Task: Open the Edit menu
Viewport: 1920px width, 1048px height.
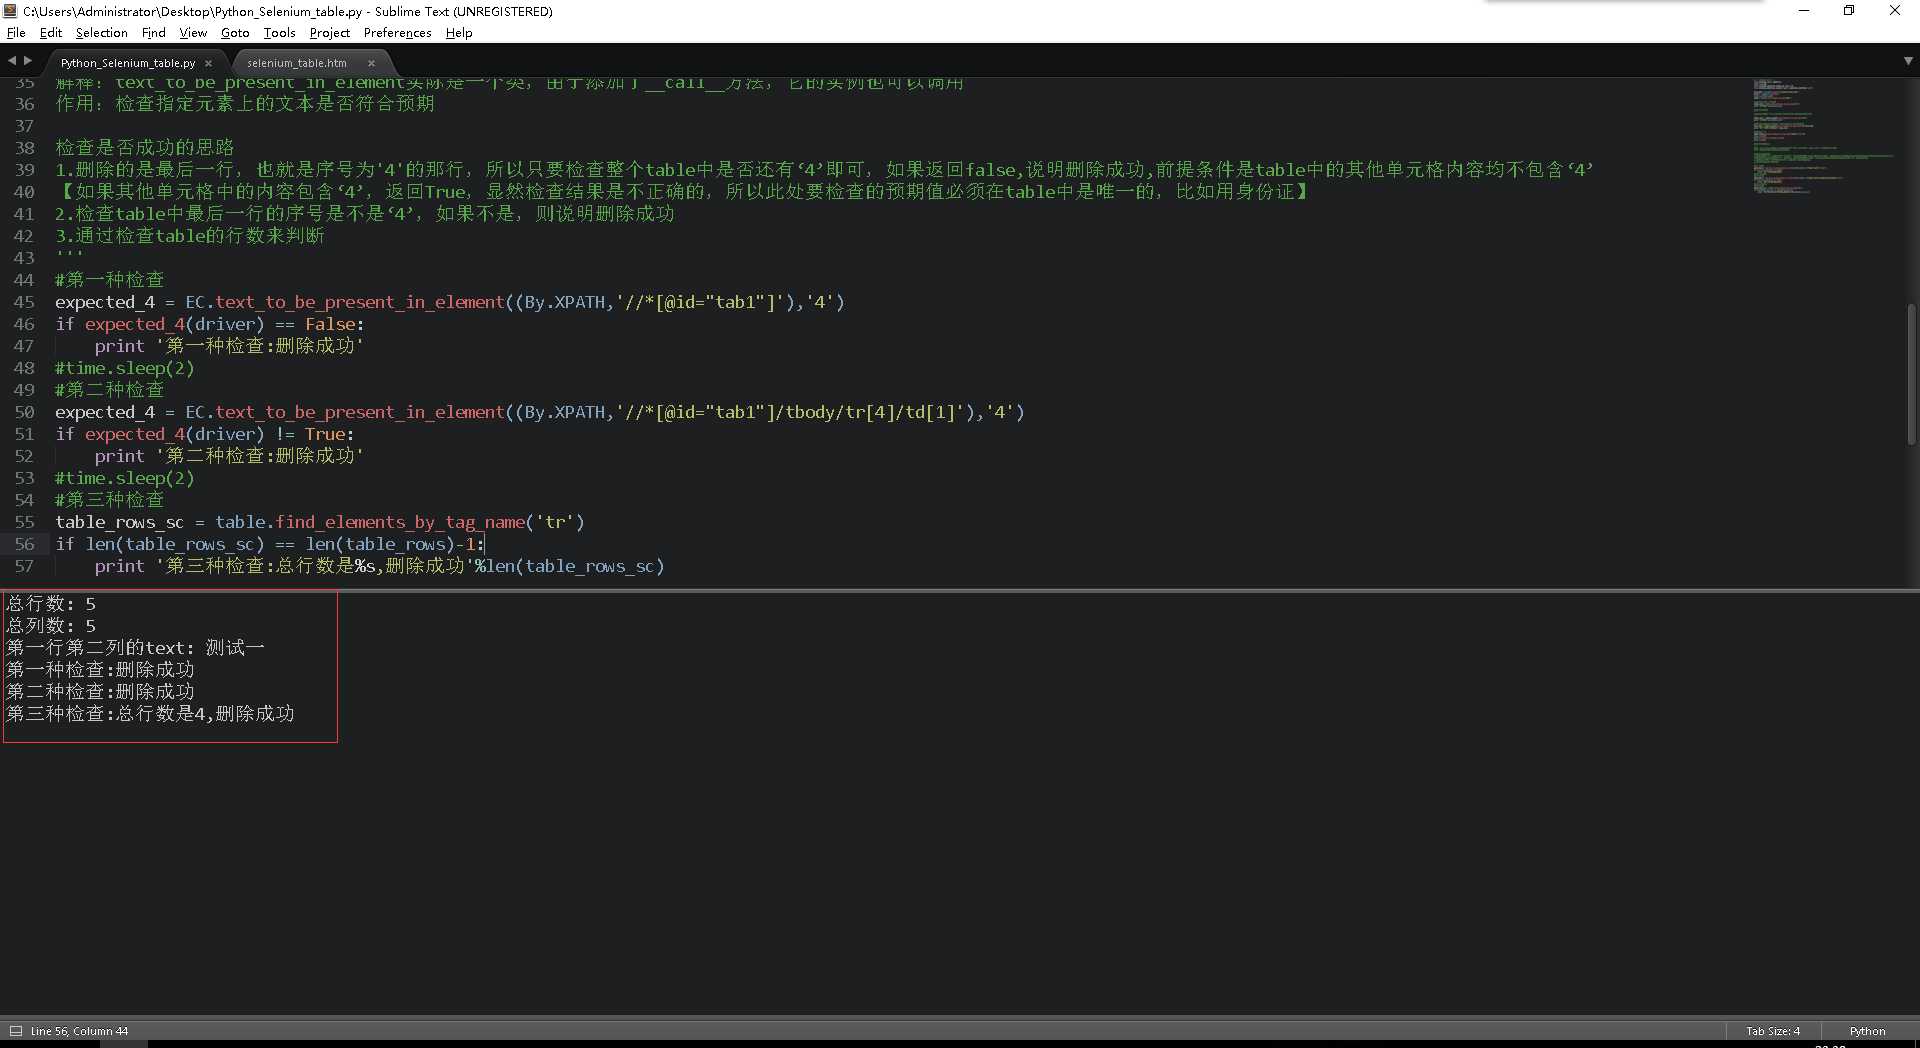Action: (x=50, y=33)
